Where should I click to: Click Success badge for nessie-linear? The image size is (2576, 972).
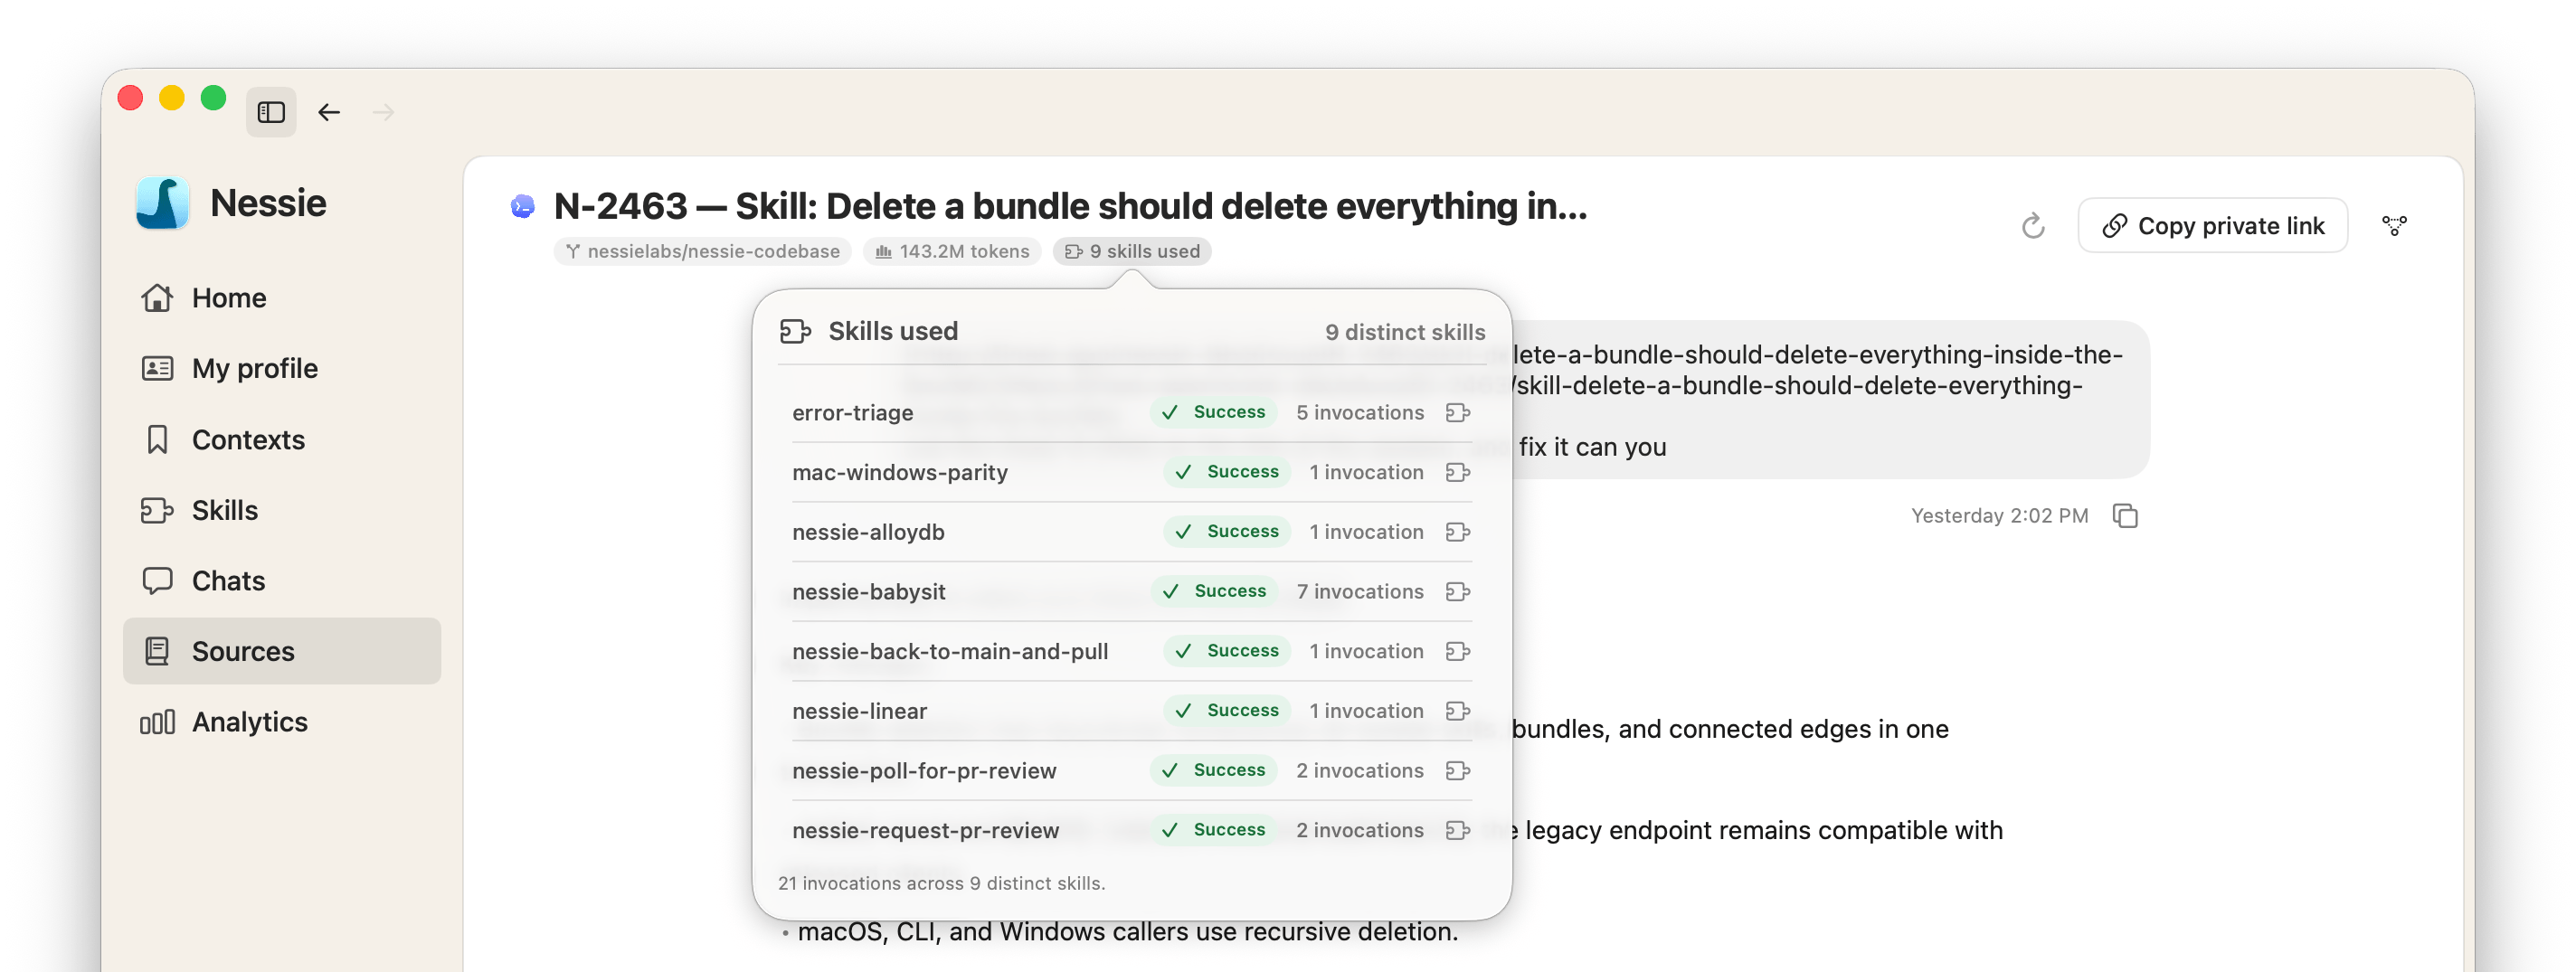click(x=1227, y=711)
